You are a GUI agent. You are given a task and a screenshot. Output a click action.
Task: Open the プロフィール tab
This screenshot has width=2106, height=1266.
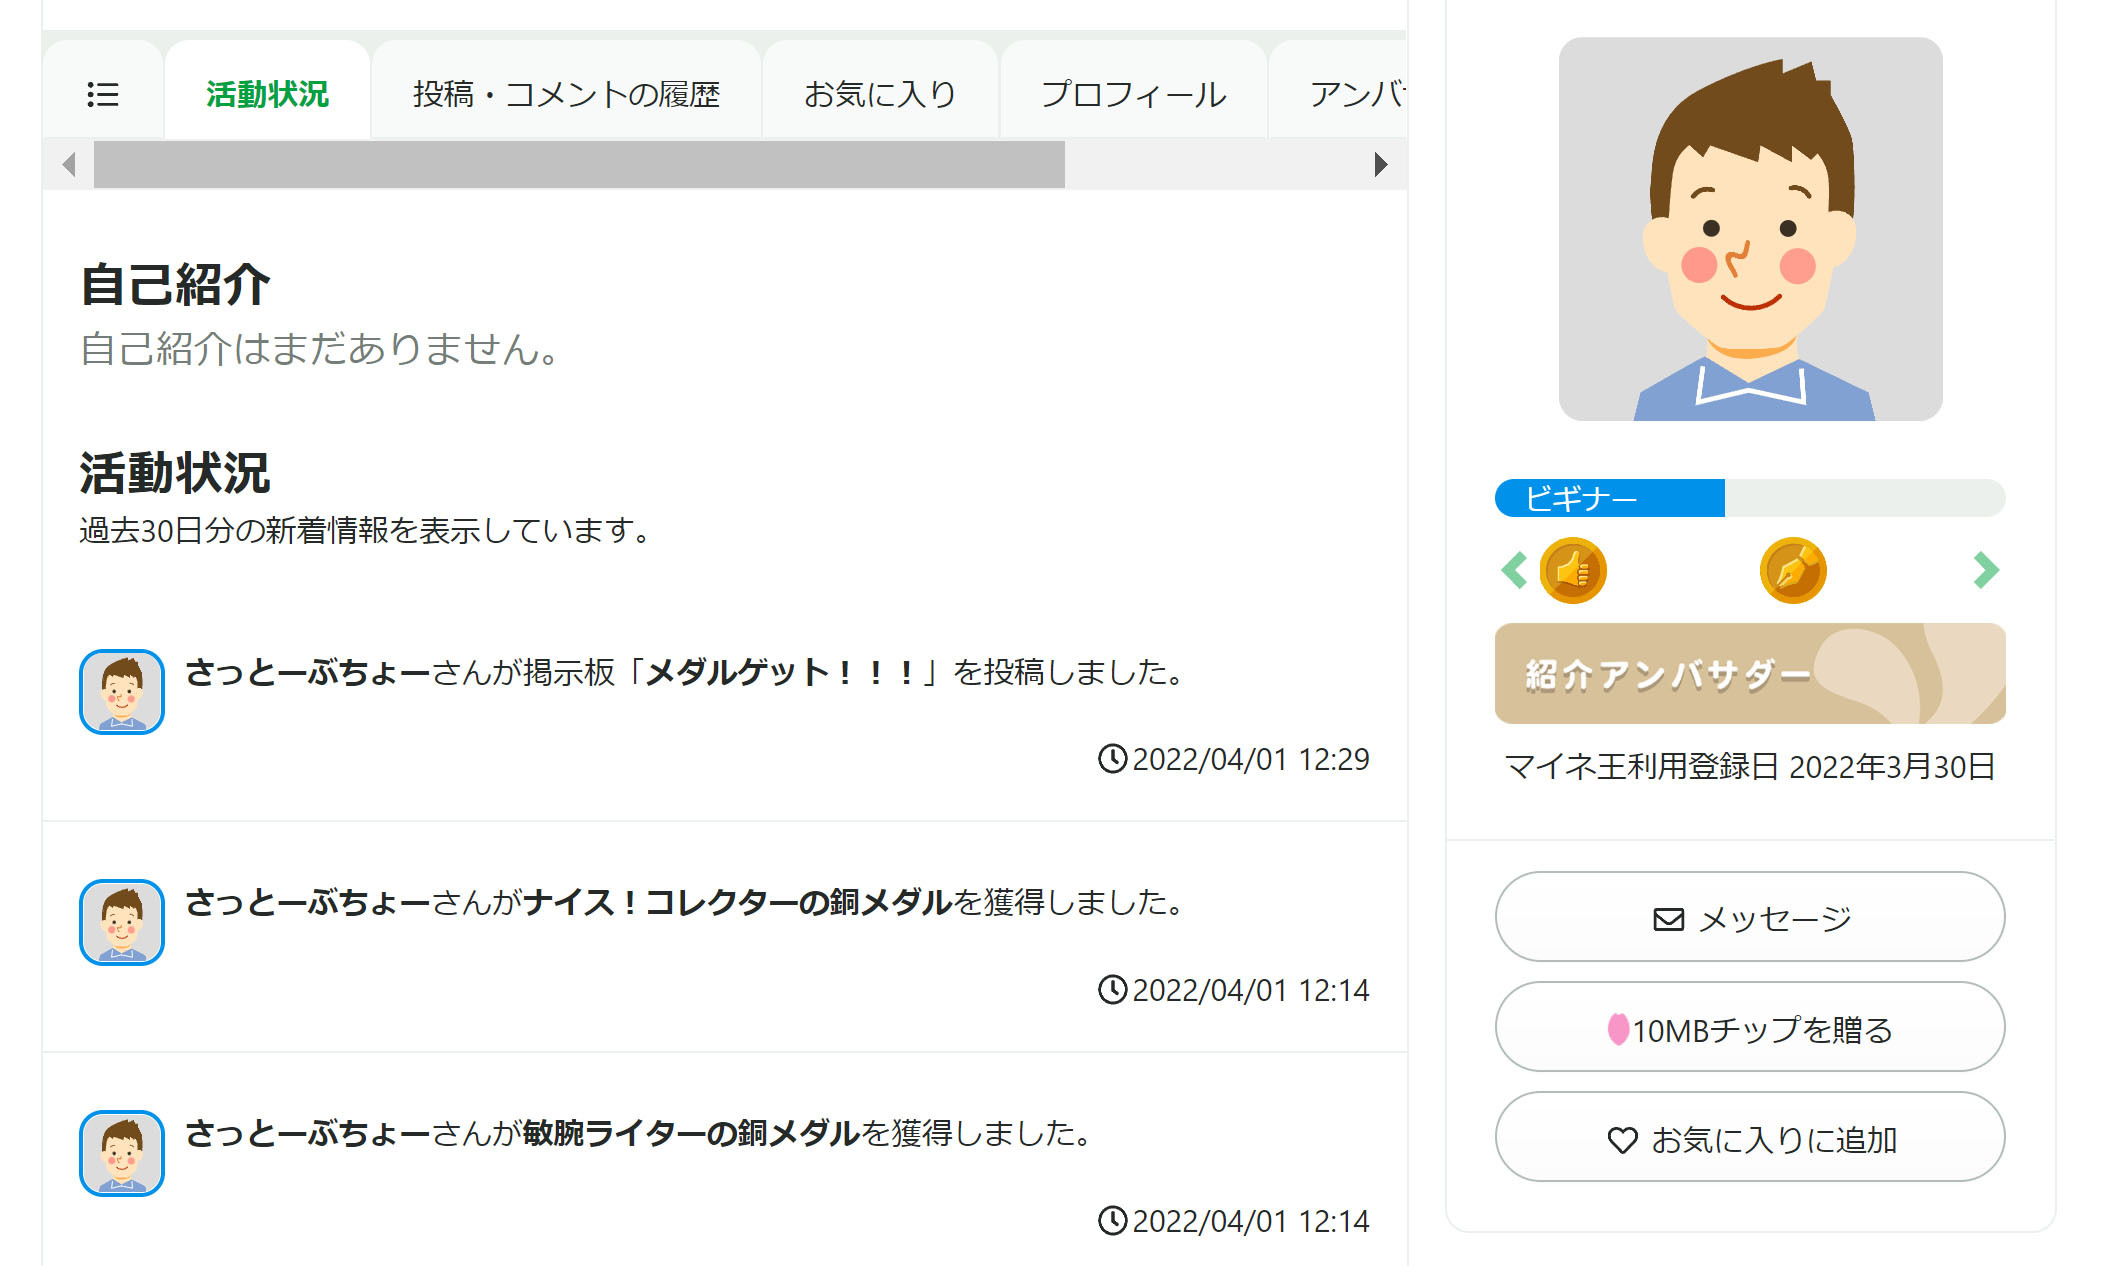pyautogui.click(x=1133, y=94)
